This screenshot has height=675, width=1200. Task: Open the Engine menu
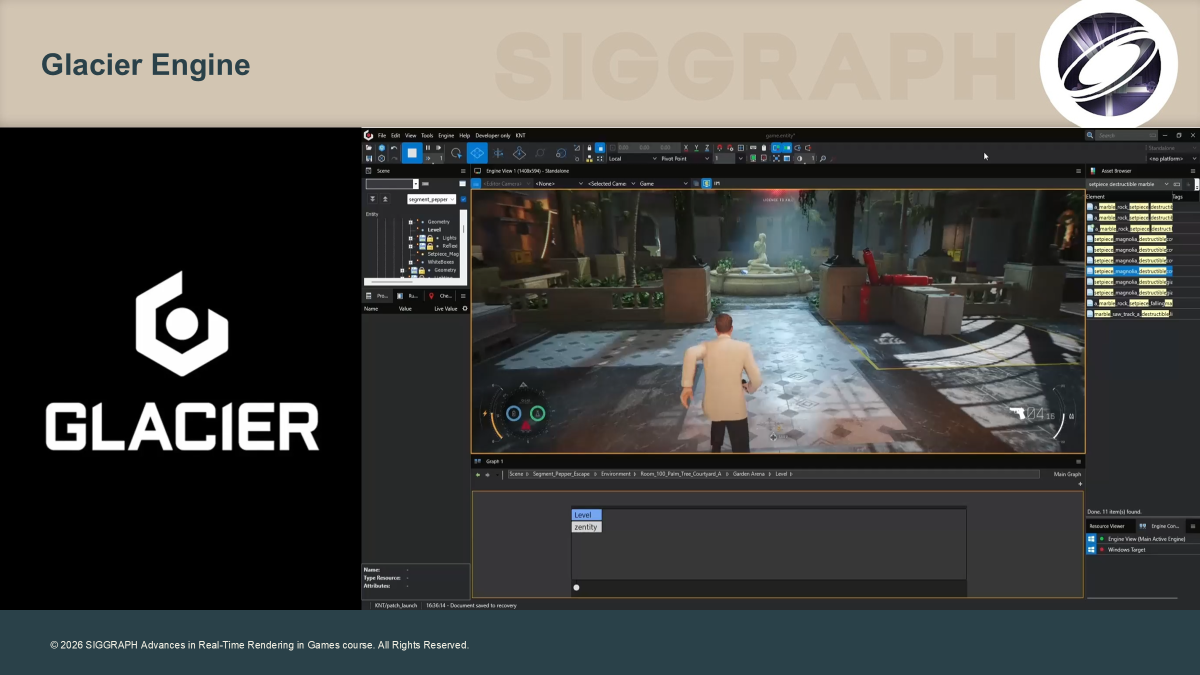click(446, 135)
